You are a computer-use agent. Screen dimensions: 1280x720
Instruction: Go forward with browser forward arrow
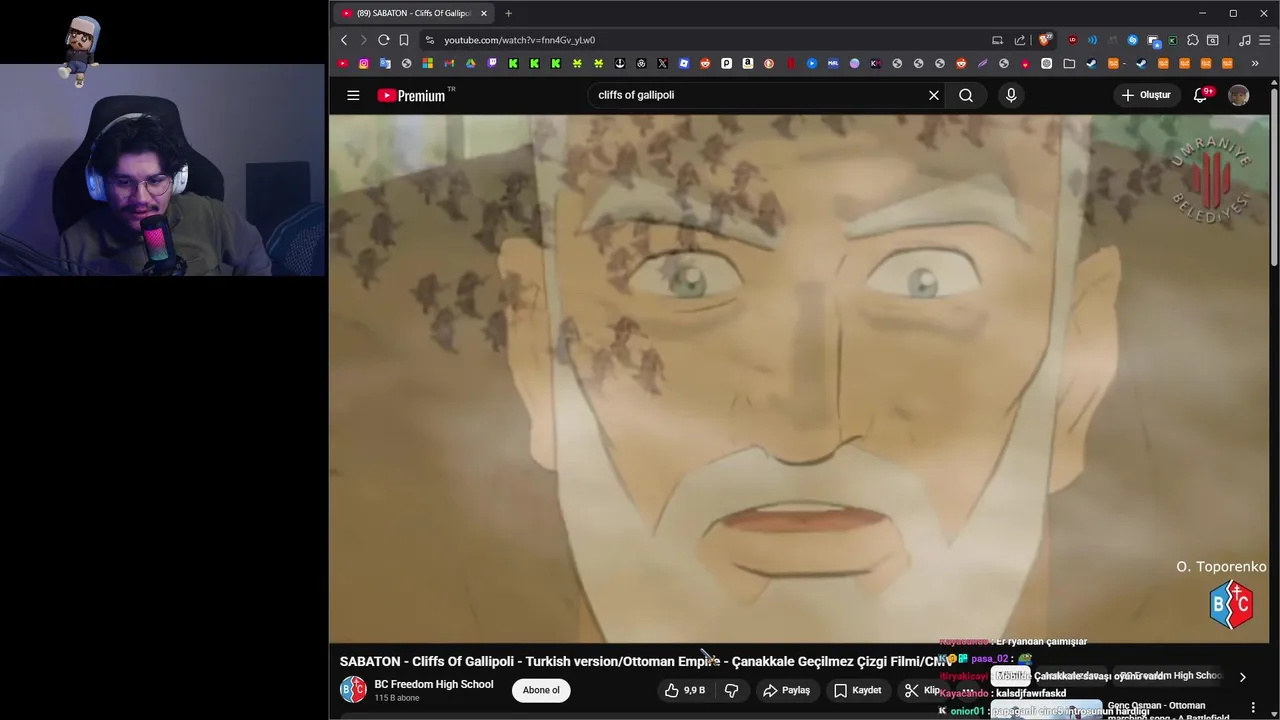coord(363,40)
